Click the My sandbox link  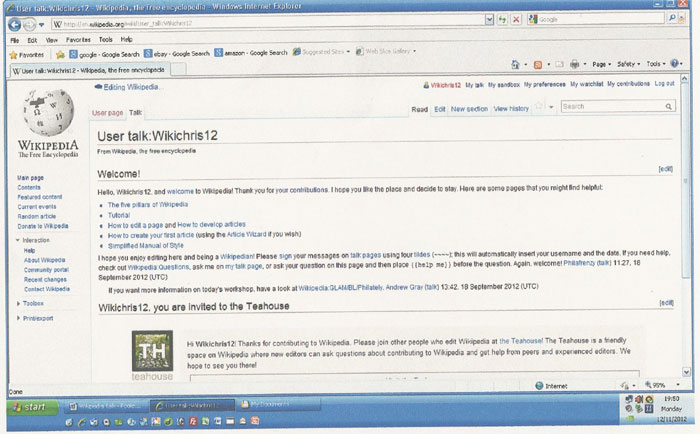tap(504, 84)
